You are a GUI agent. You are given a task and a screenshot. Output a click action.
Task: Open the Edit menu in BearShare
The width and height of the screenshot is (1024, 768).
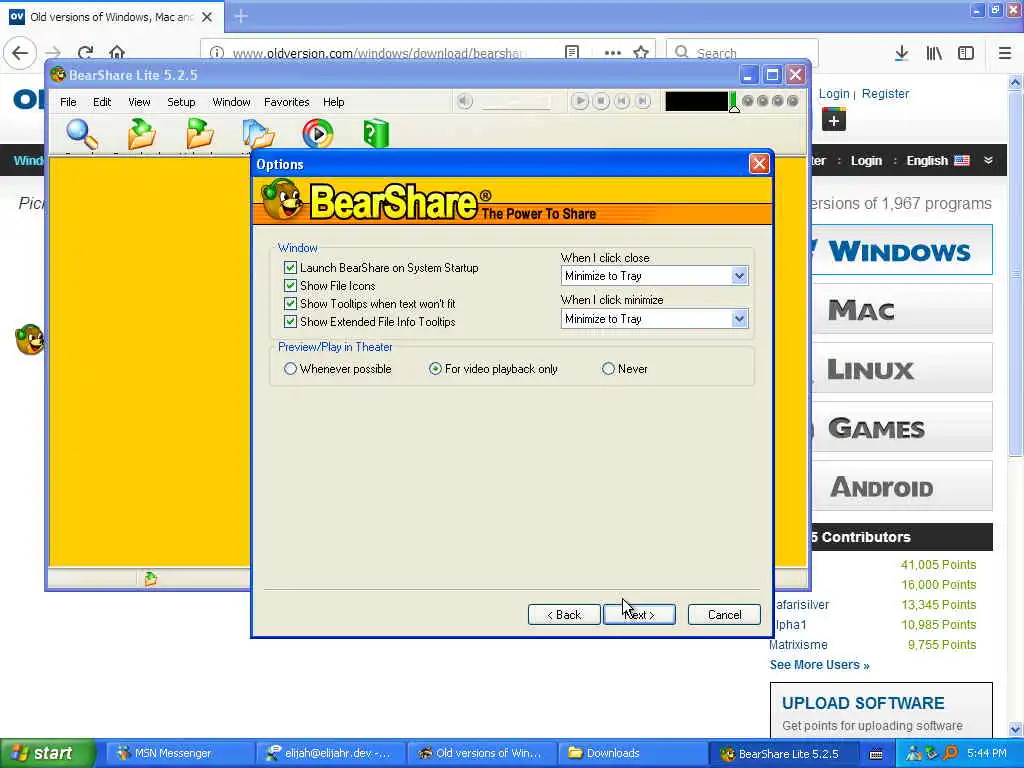(102, 102)
